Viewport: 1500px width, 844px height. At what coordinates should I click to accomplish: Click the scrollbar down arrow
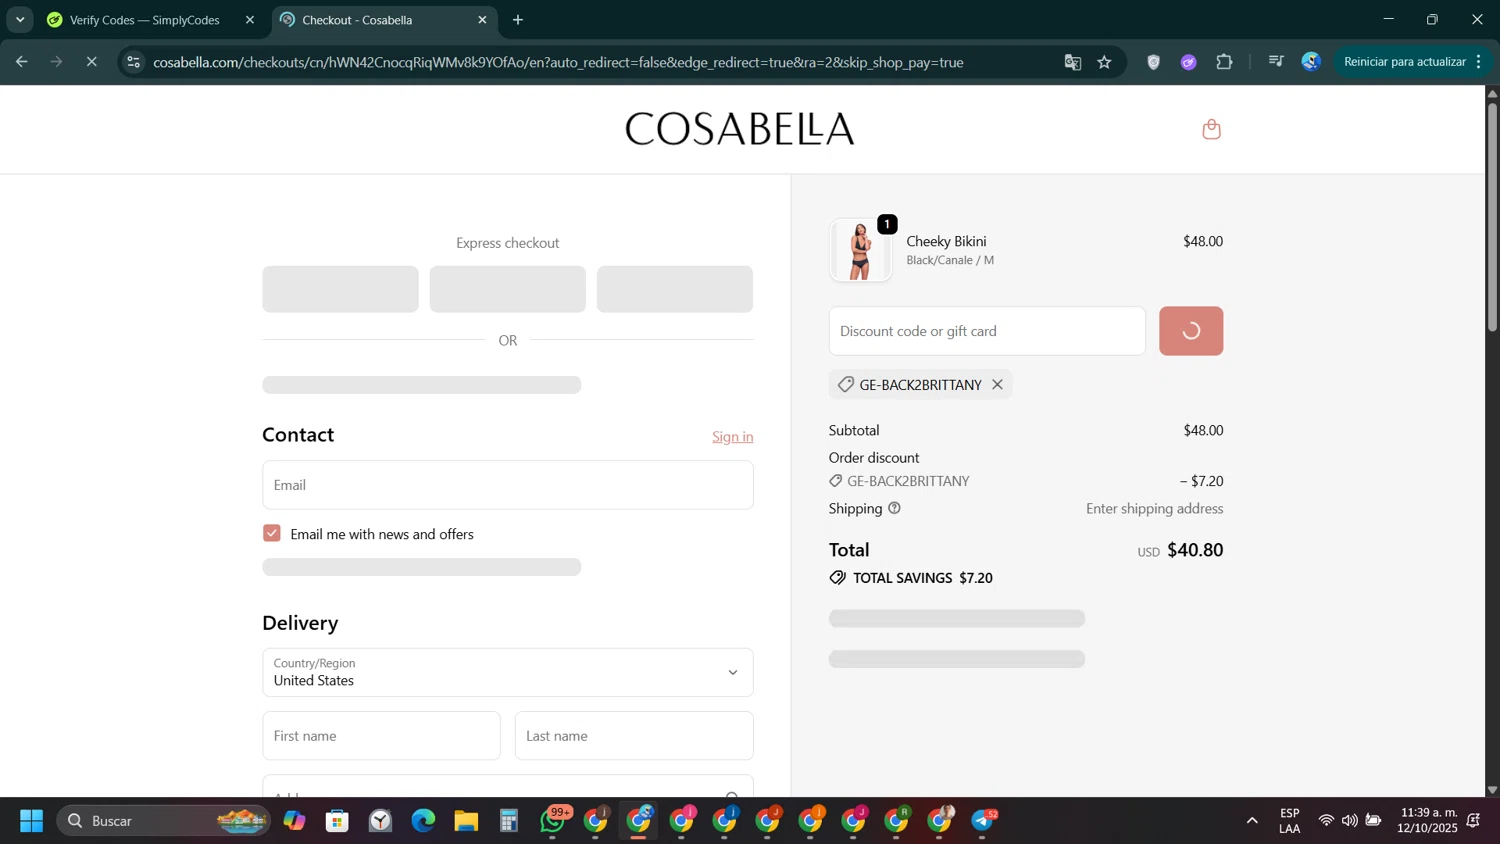coord(1492,790)
